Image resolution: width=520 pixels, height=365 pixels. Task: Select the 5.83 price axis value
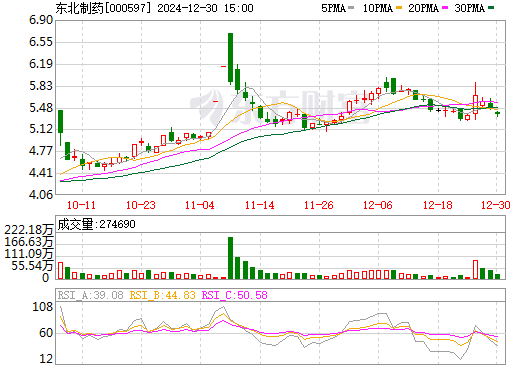pyautogui.click(x=41, y=86)
